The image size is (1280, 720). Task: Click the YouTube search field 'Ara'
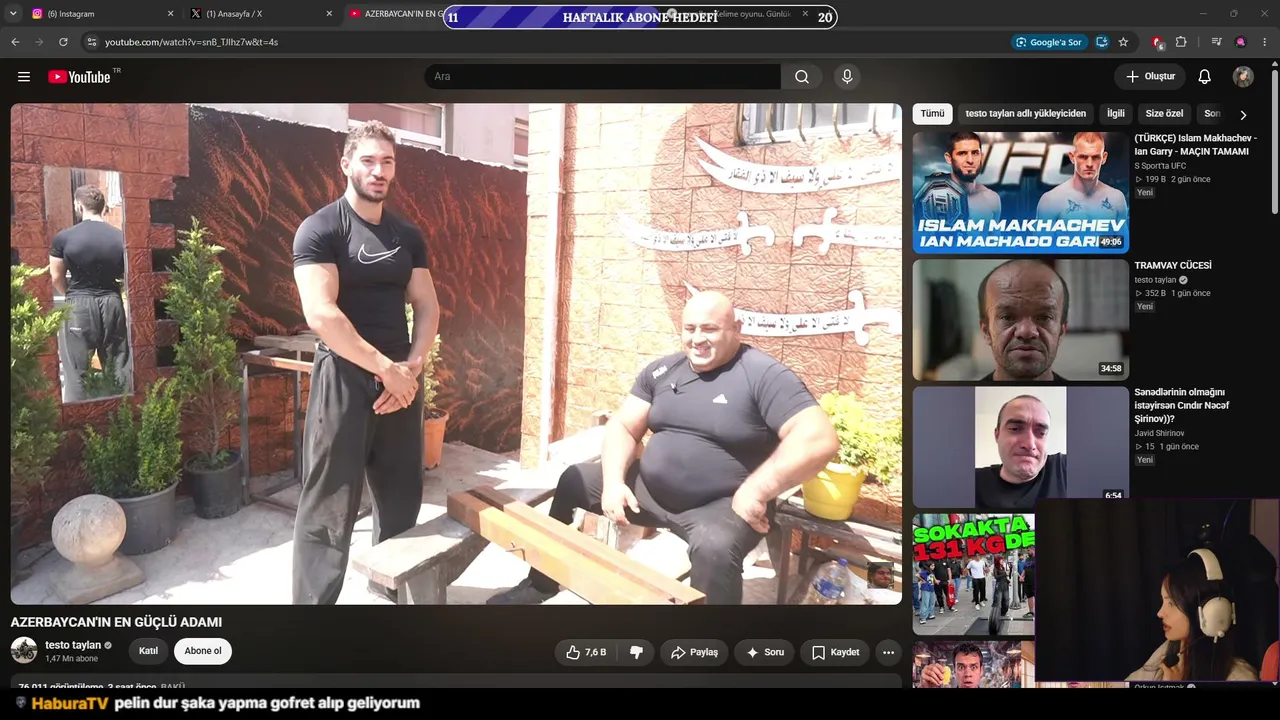pos(603,77)
